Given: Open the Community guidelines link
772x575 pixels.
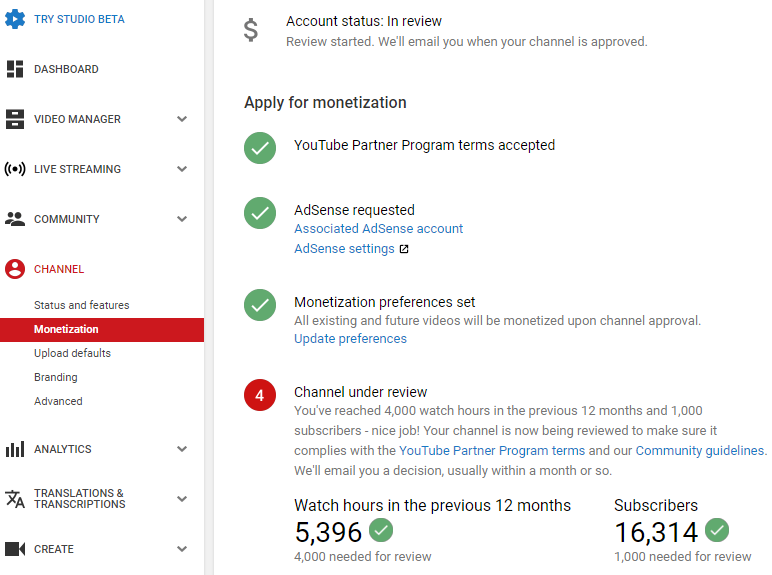Looking at the screenshot, I should (700, 451).
